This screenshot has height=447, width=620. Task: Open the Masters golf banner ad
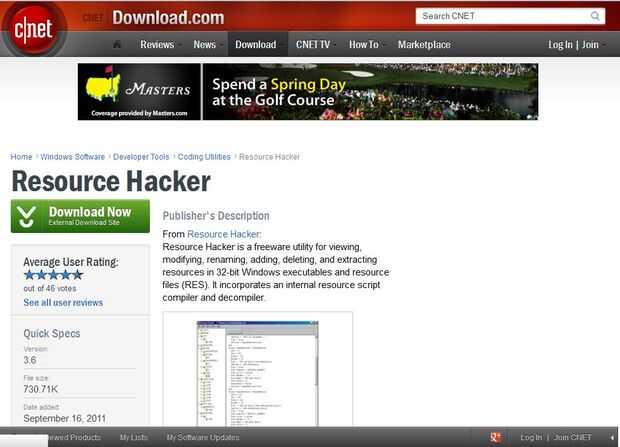139,92
